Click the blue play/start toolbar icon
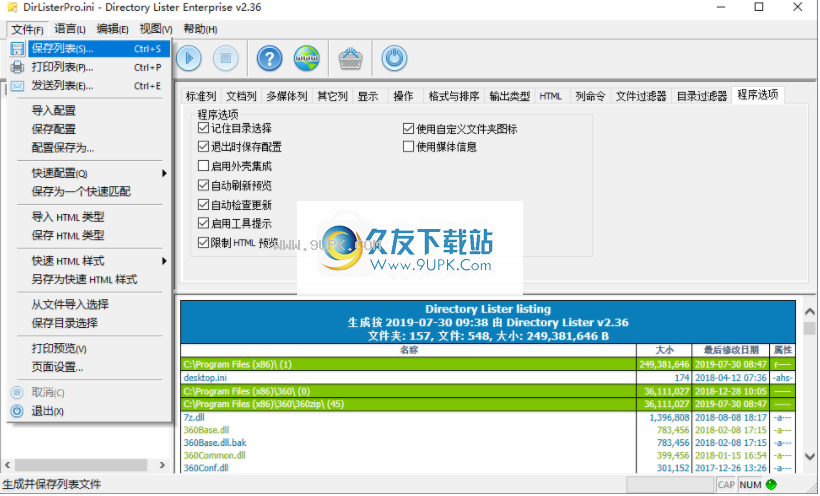Image resolution: width=820 pixels, height=496 pixels. coord(189,58)
